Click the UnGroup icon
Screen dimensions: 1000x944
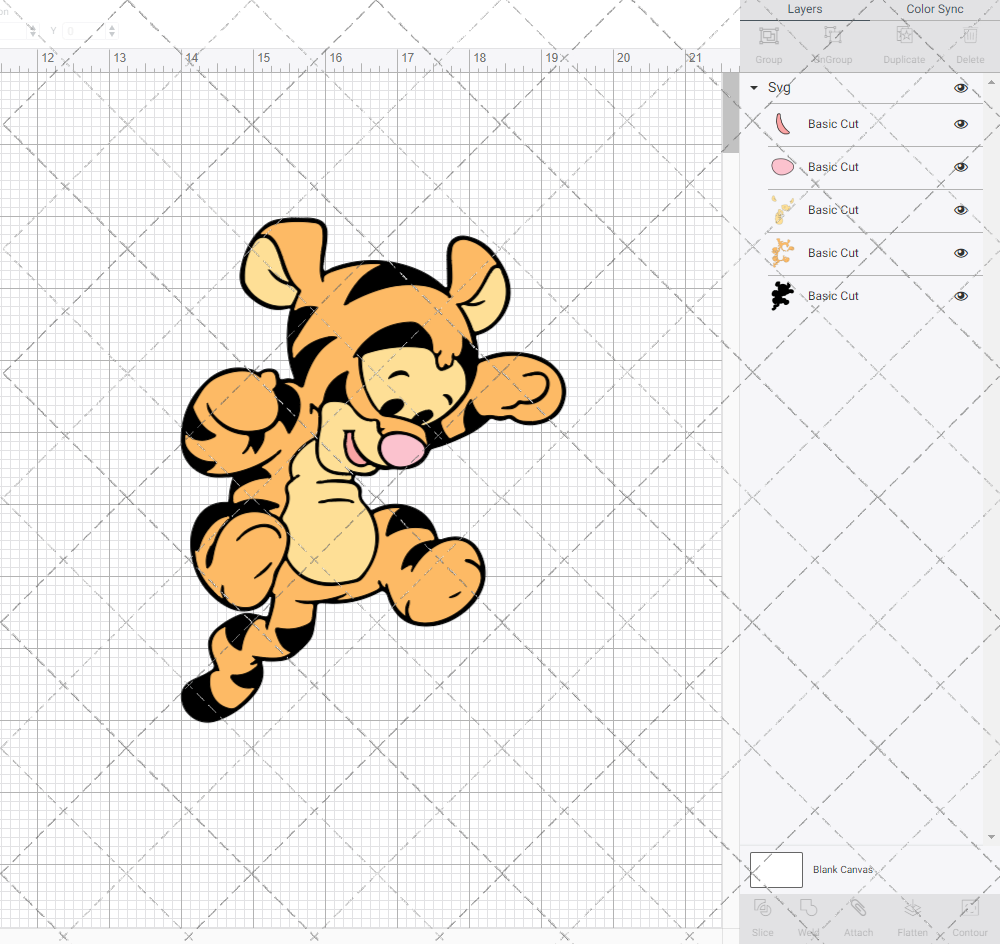pyautogui.click(x=832, y=36)
